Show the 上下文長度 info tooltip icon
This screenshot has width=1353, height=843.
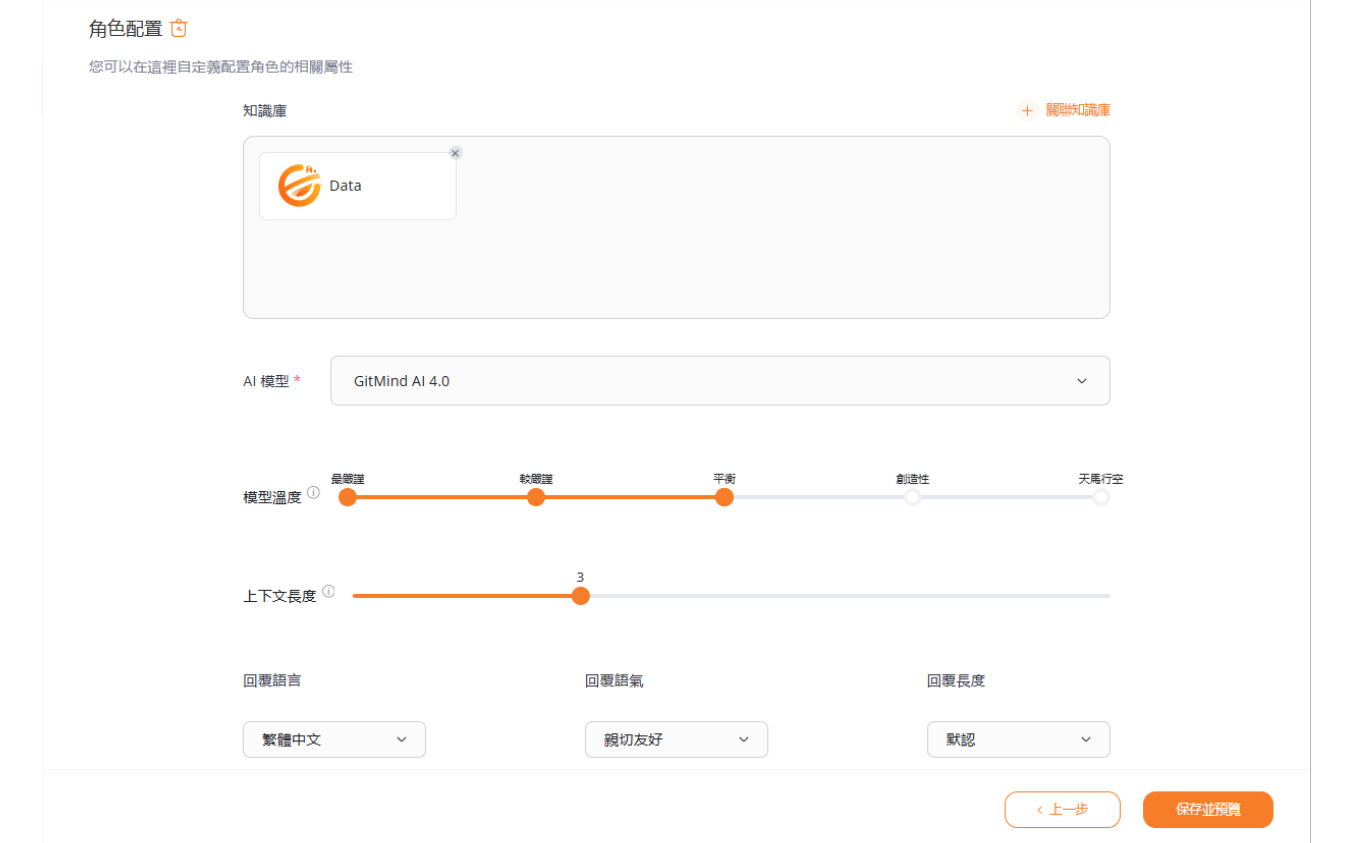pyautogui.click(x=329, y=591)
